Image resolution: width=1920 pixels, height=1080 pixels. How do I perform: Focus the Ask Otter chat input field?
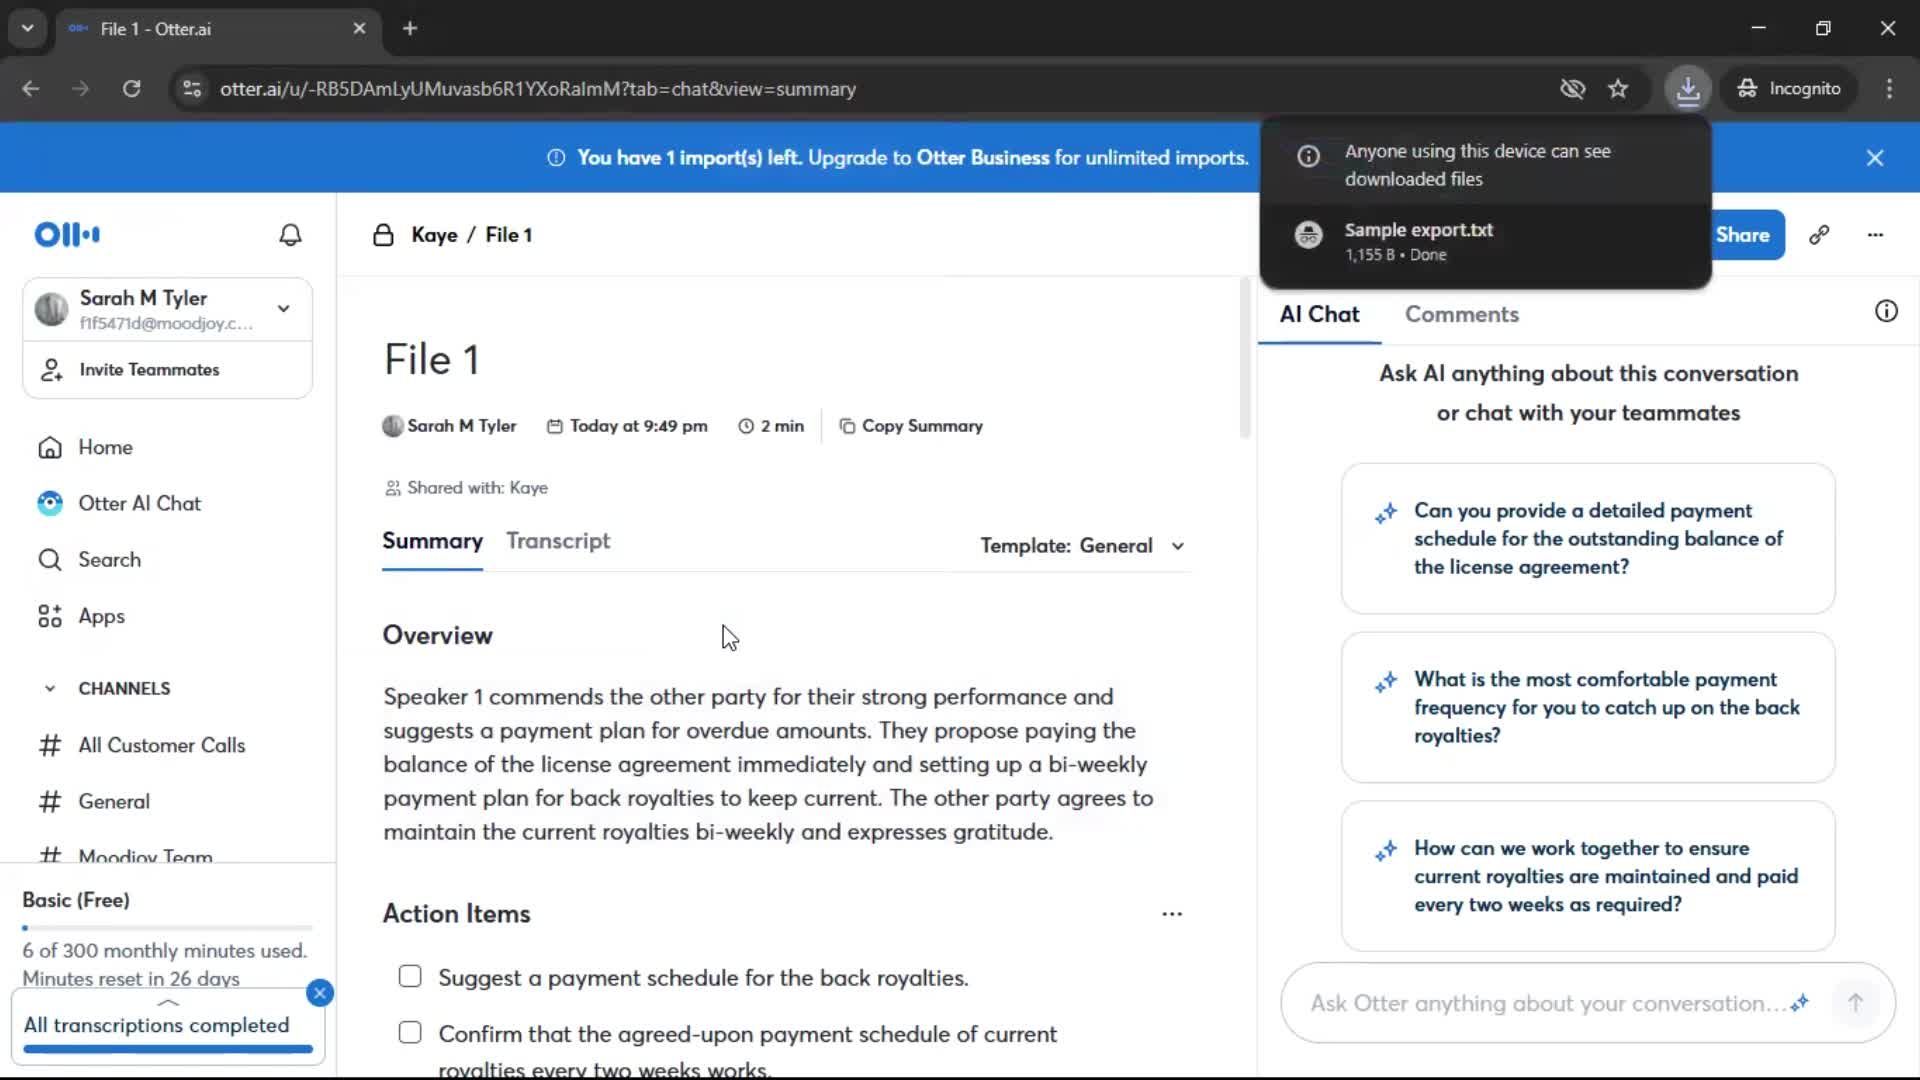tap(1546, 1003)
